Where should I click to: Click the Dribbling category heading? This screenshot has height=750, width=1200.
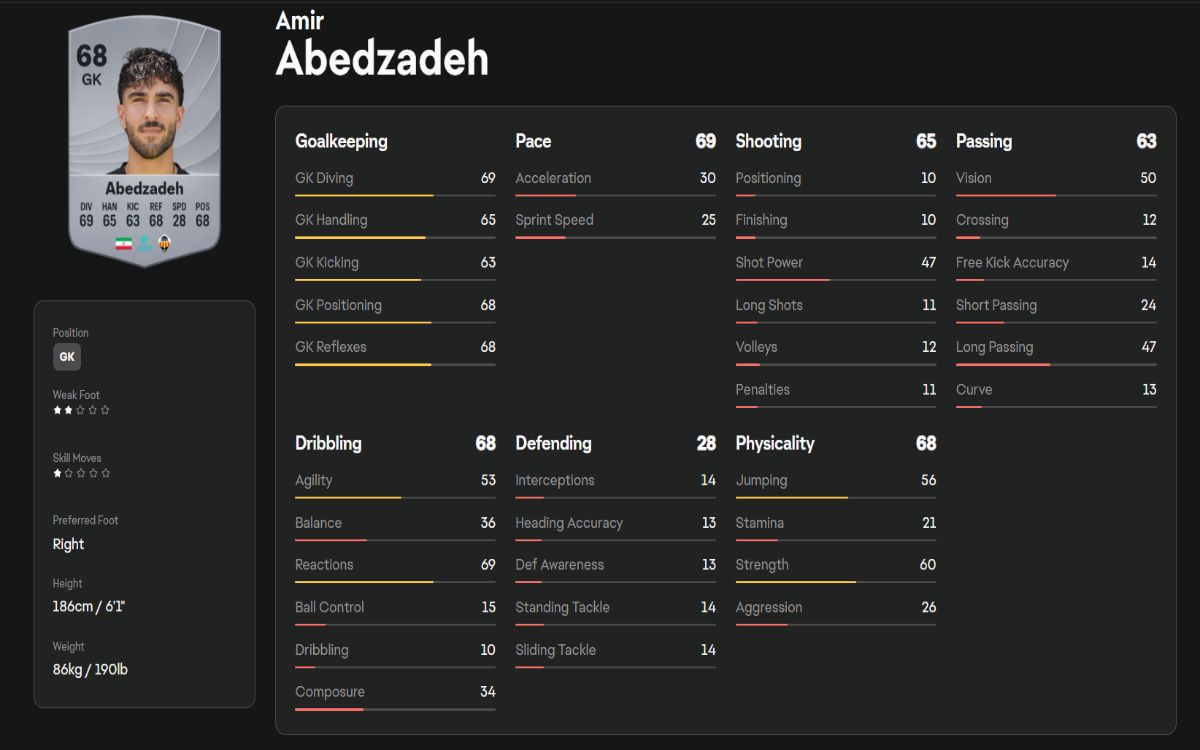[328, 443]
